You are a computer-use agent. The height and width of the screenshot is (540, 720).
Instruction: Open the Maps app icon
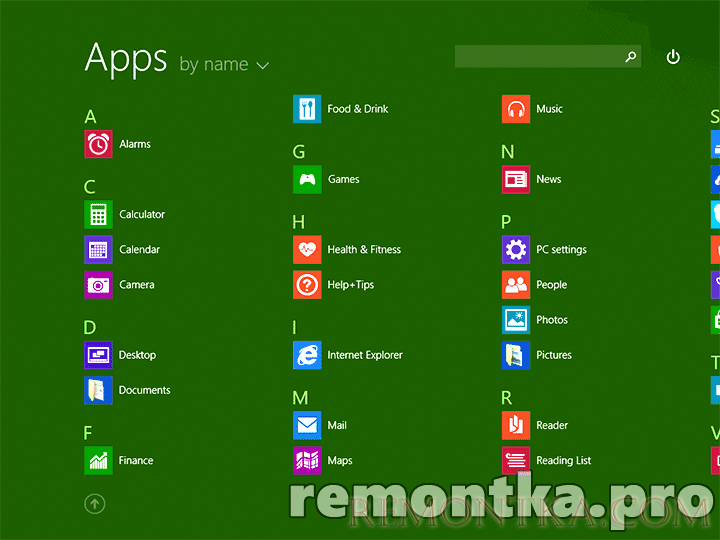tap(307, 460)
